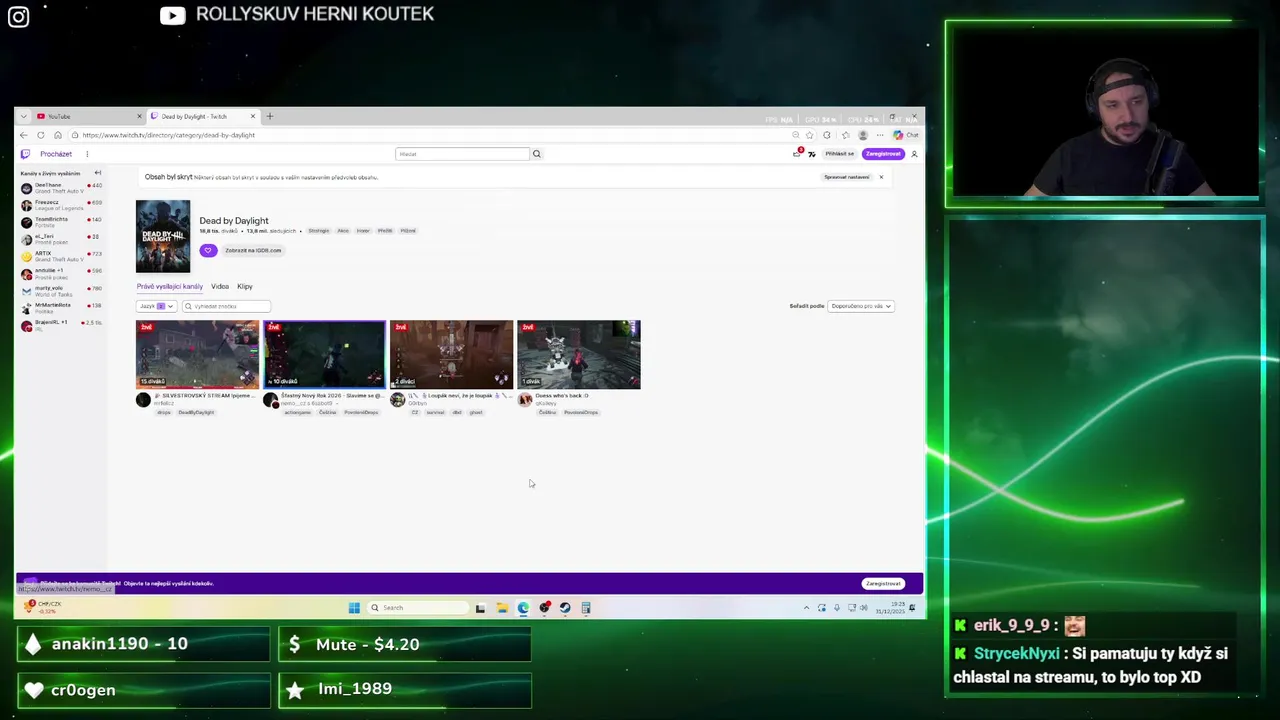Open ARTIX channel in sidebar
The width and height of the screenshot is (1280, 720).
point(61,256)
